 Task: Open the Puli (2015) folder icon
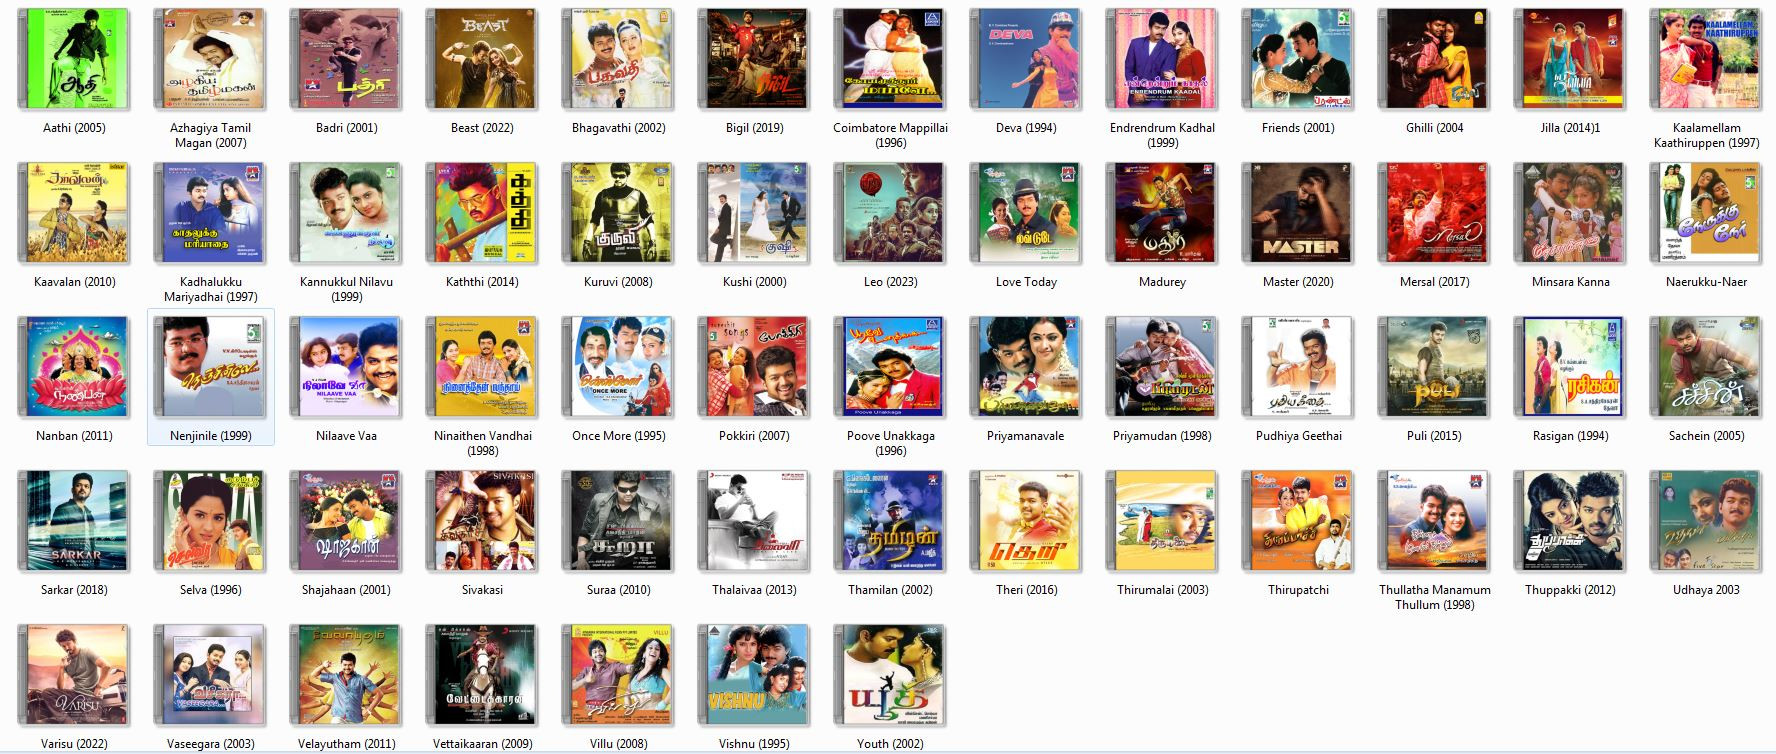(1434, 368)
